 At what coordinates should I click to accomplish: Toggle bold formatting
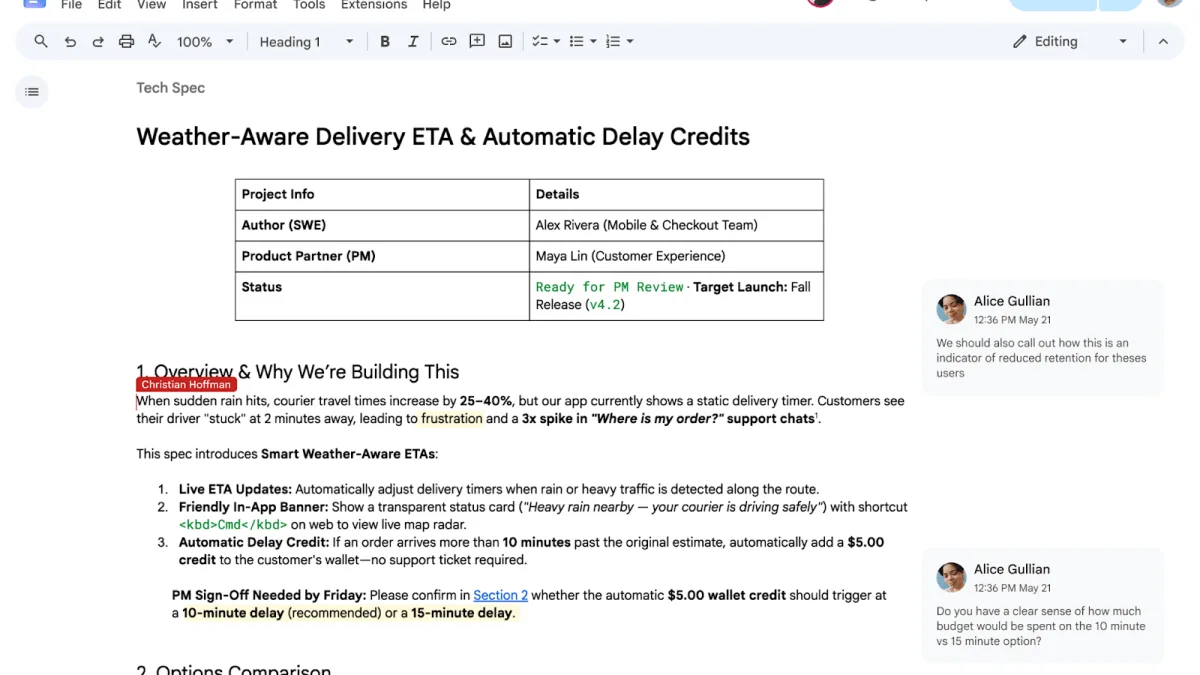(x=385, y=41)
